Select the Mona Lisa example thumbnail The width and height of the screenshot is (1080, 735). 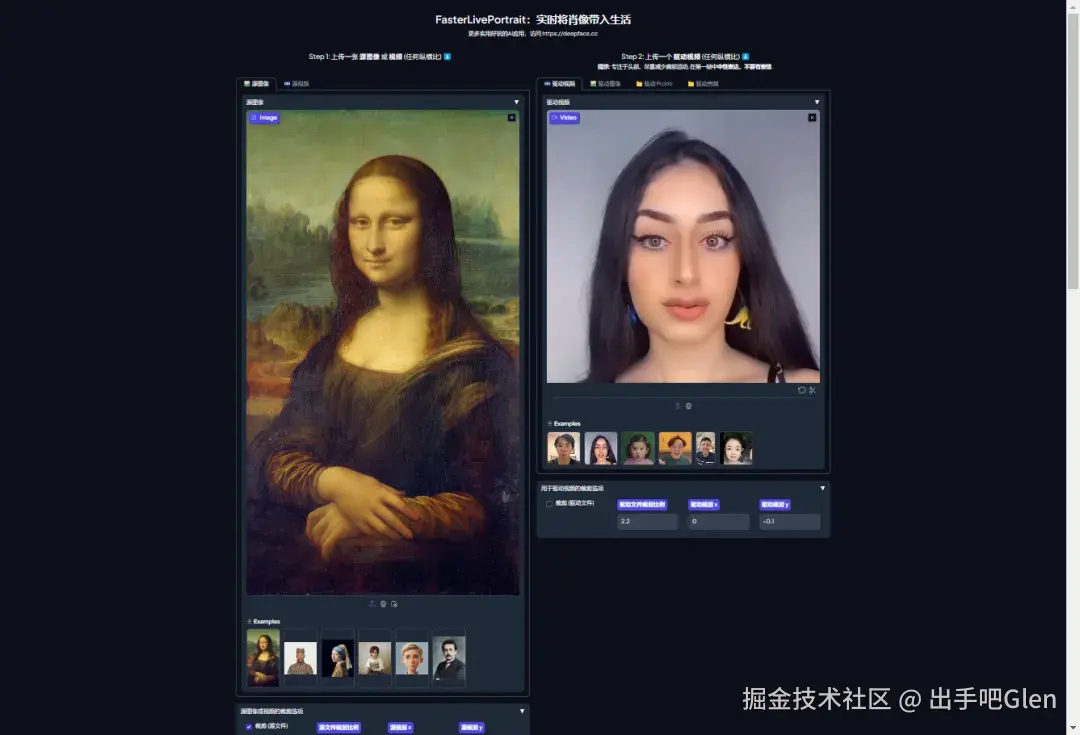coord(263,658)
